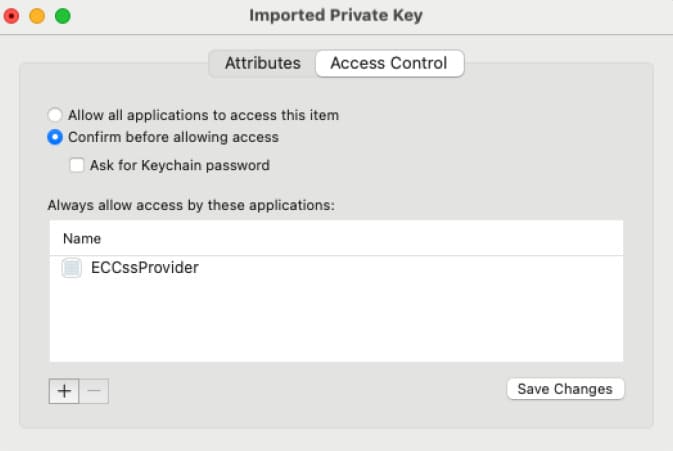Click the 'Always allow access by these applications' label
Image resolution: width=673 pixels, height=451 pixels.
tap(190, 205)
